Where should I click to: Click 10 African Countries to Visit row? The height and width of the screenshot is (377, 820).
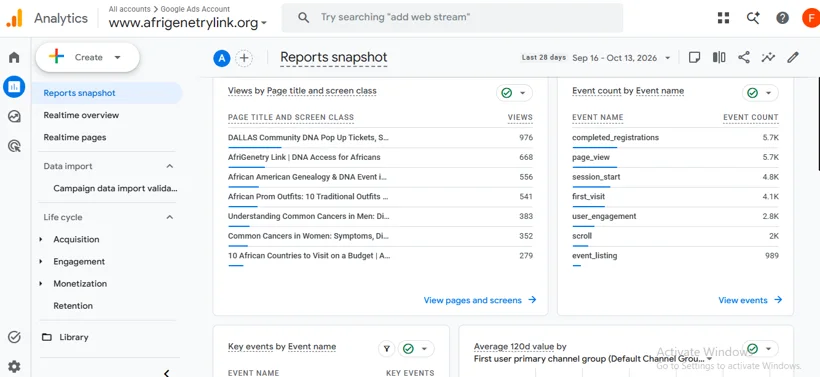click(380, 256)
